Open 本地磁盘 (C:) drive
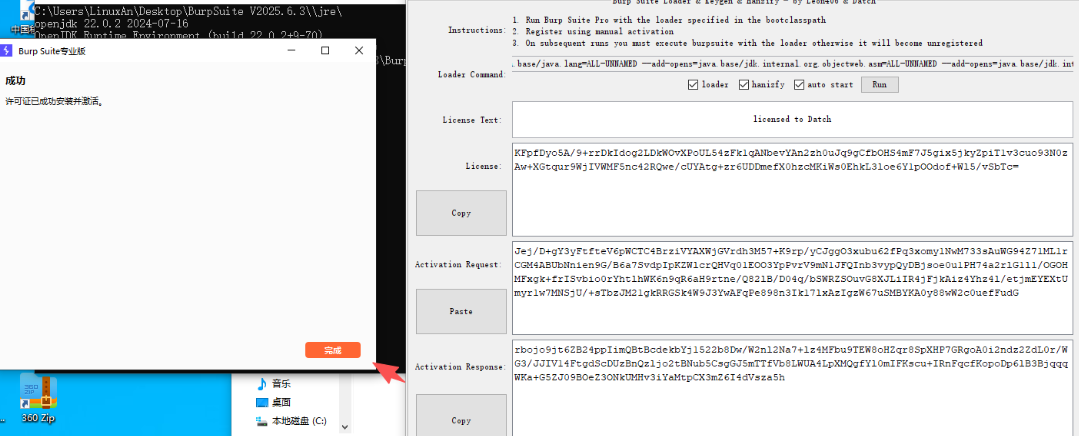Viewport: 1079px width, 436px height. 299,421
